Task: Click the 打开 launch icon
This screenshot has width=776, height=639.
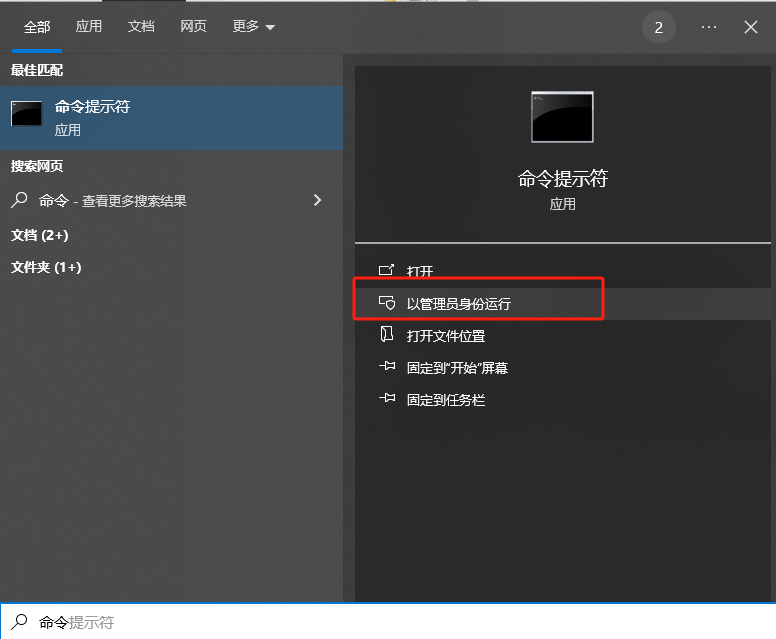Action: 387,270
